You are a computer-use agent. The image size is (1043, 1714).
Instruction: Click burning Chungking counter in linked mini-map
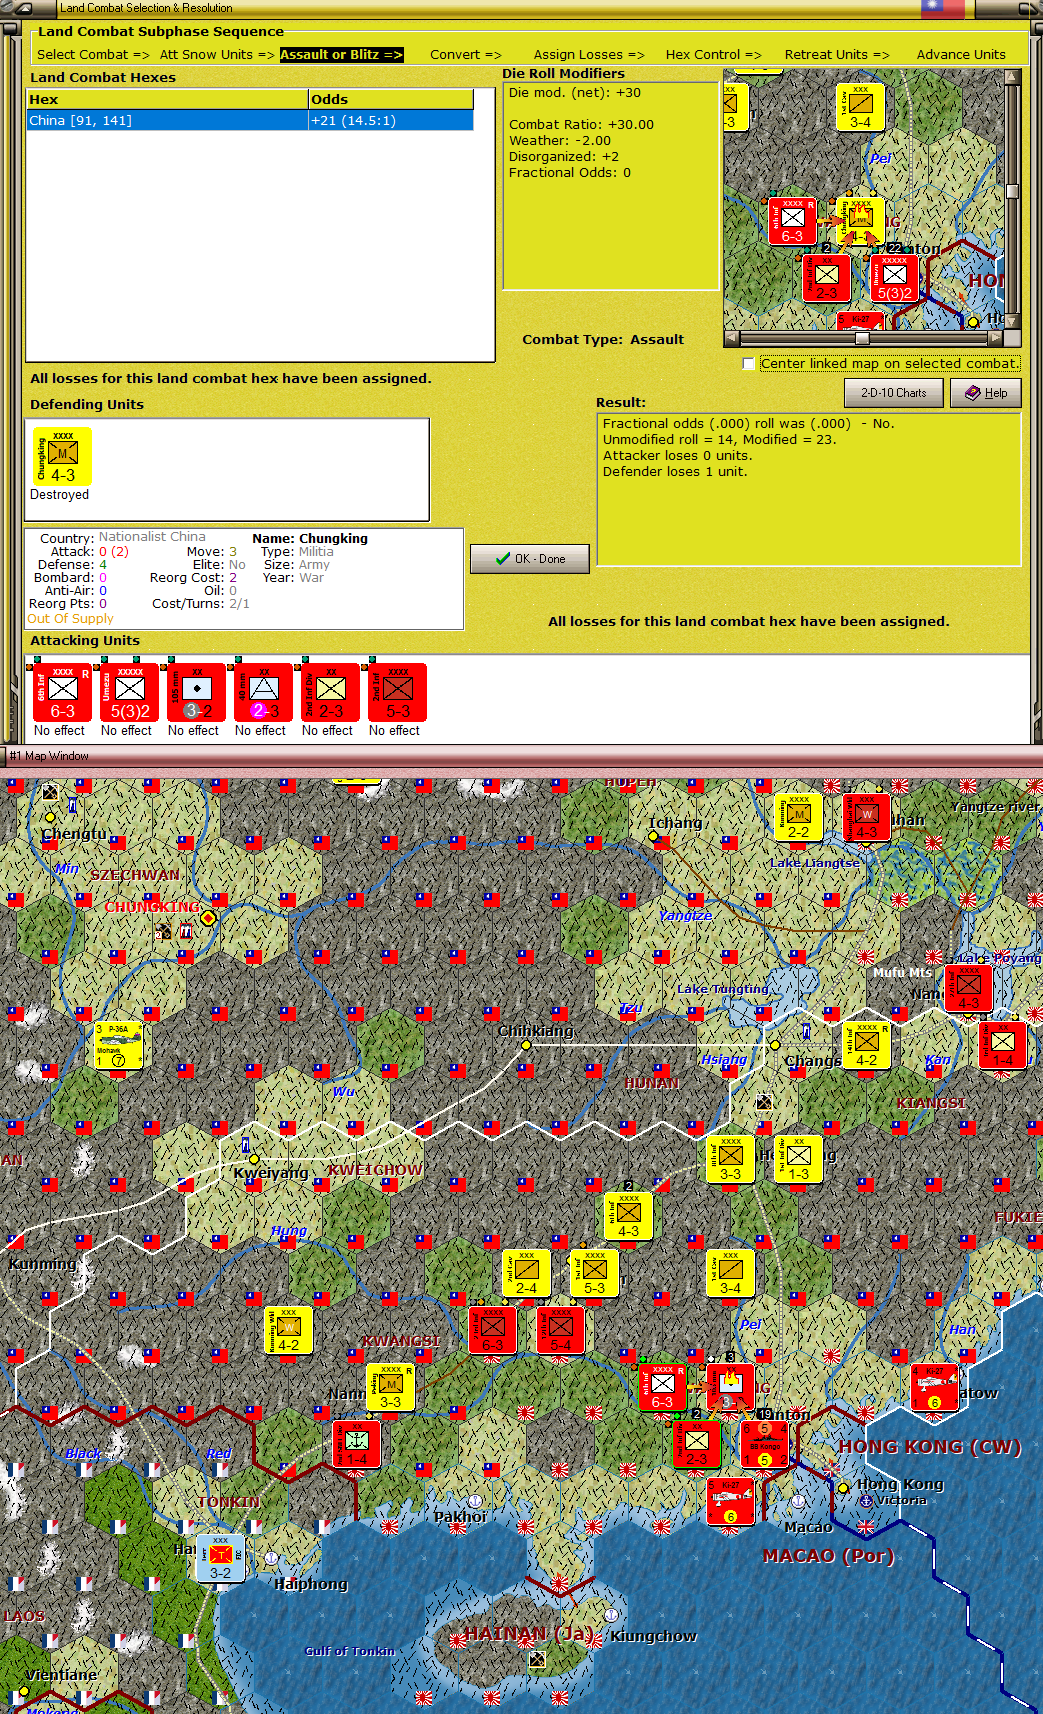click(x=860, y=222)
